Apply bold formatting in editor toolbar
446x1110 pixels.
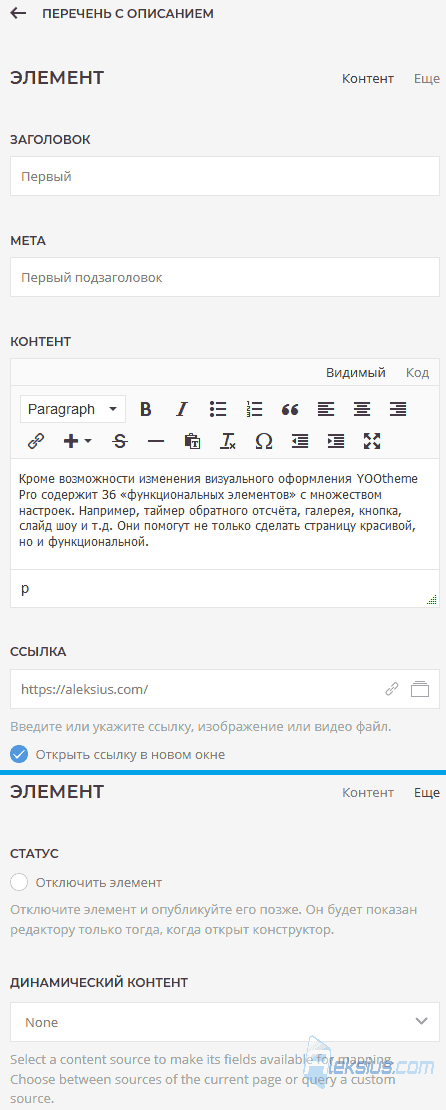[x=146, y=409]
